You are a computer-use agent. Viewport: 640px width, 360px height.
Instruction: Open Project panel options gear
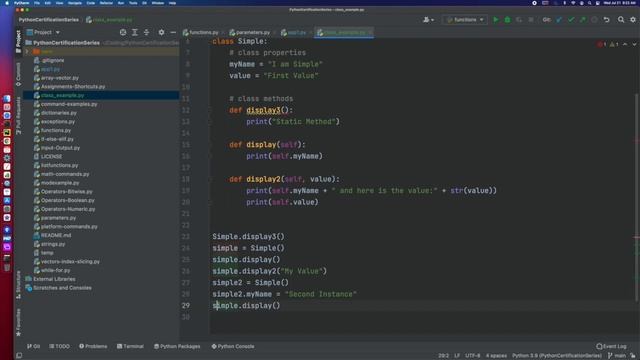pos(161,32)
